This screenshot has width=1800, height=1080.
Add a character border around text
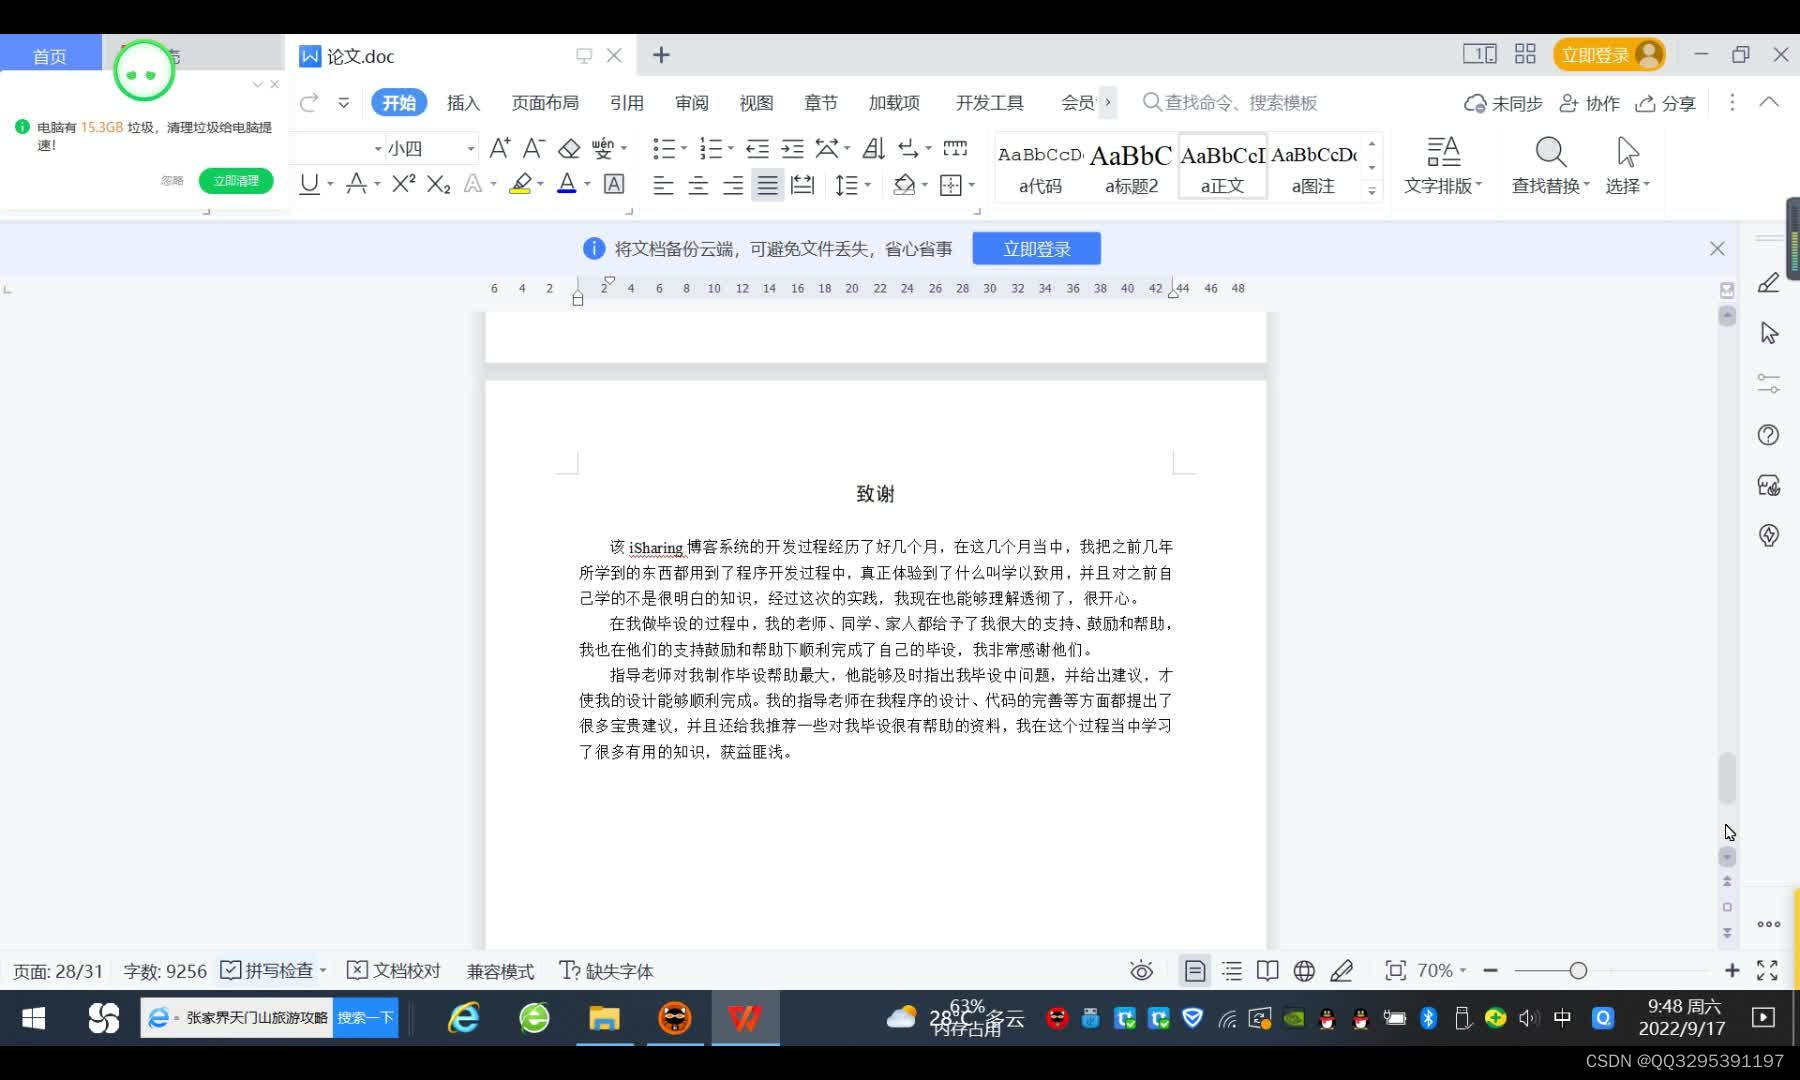tap(614, 184)
